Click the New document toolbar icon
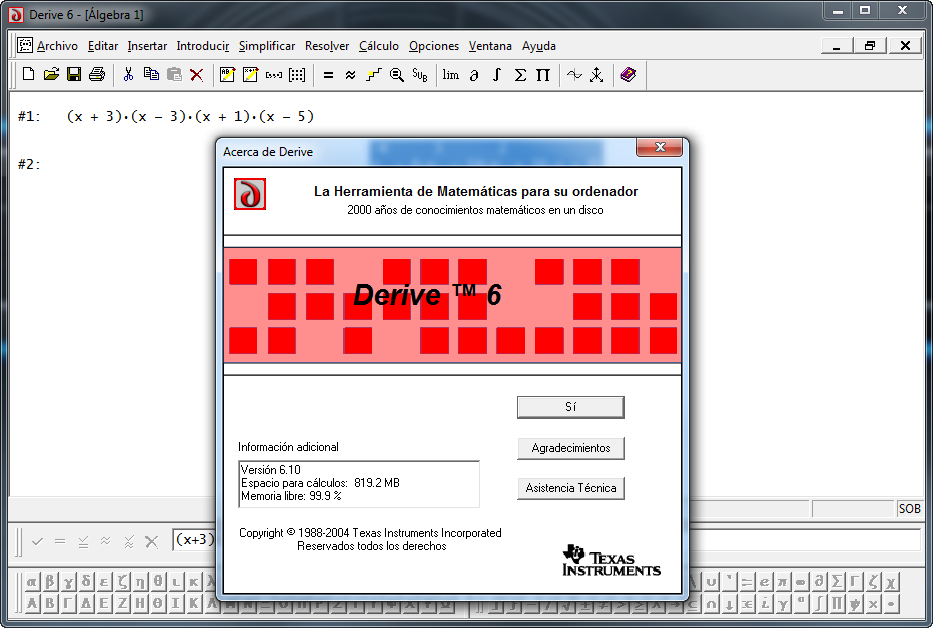 [x=28, y=74]
